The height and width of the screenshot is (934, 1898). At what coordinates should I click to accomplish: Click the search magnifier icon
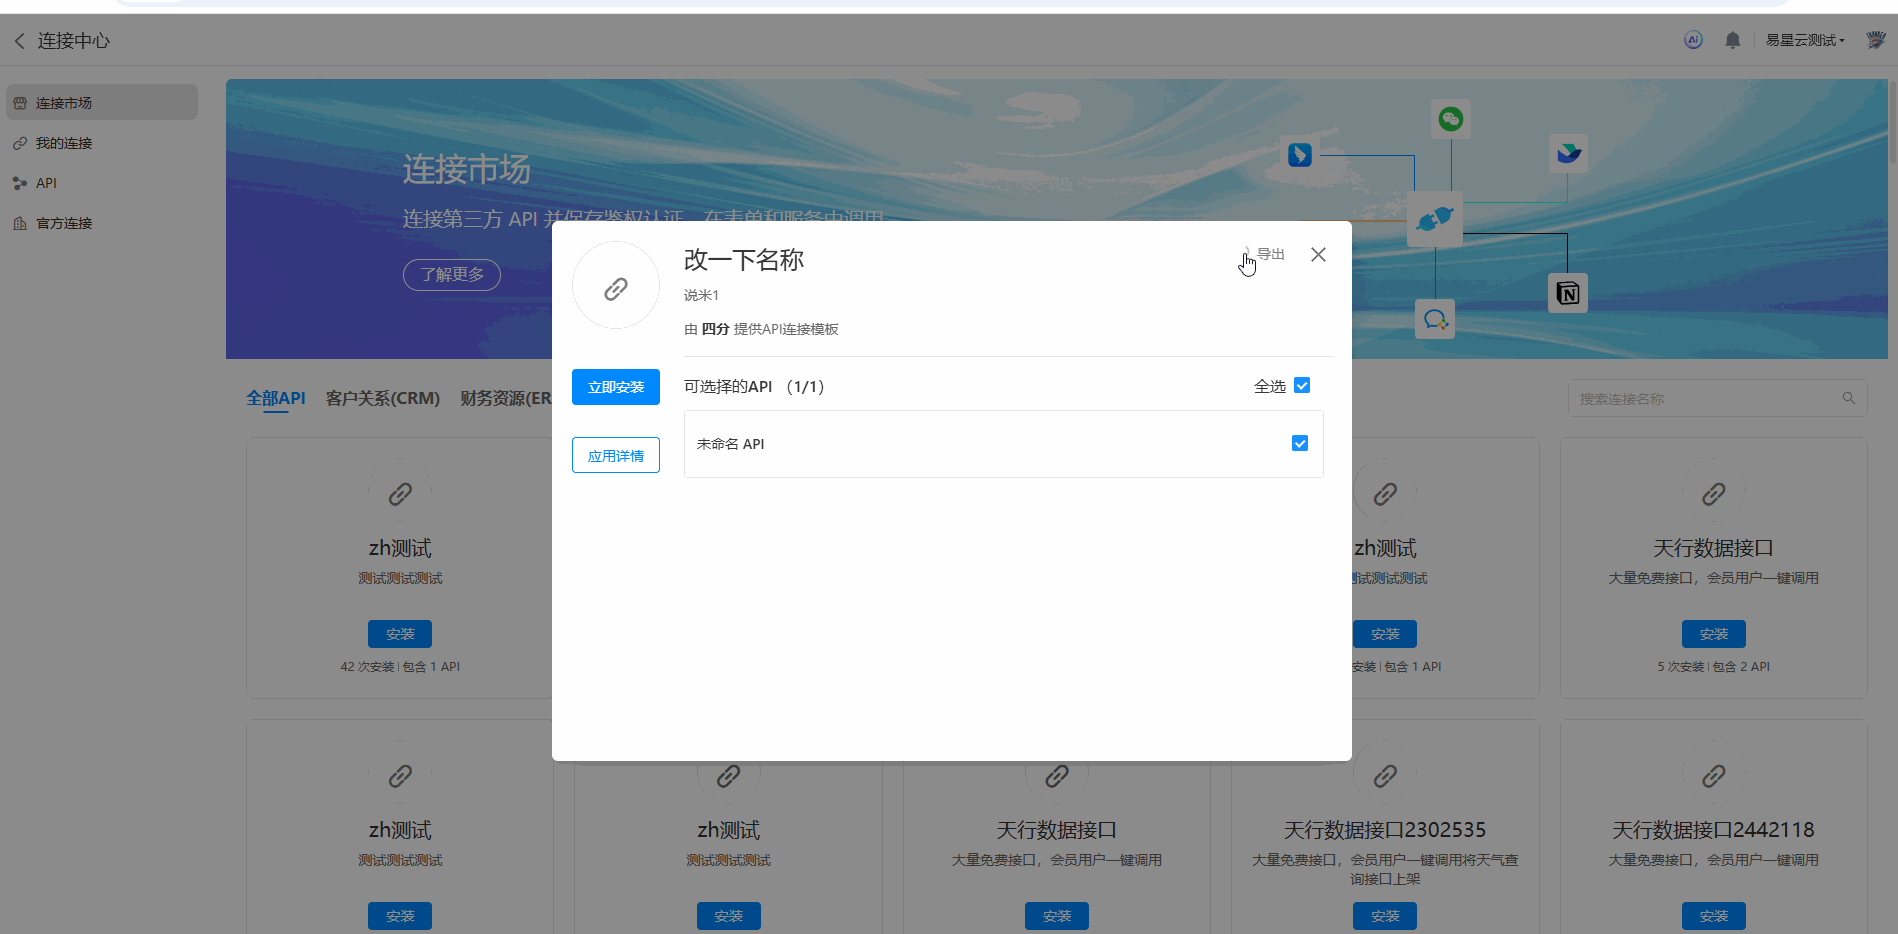point(1848,398)
